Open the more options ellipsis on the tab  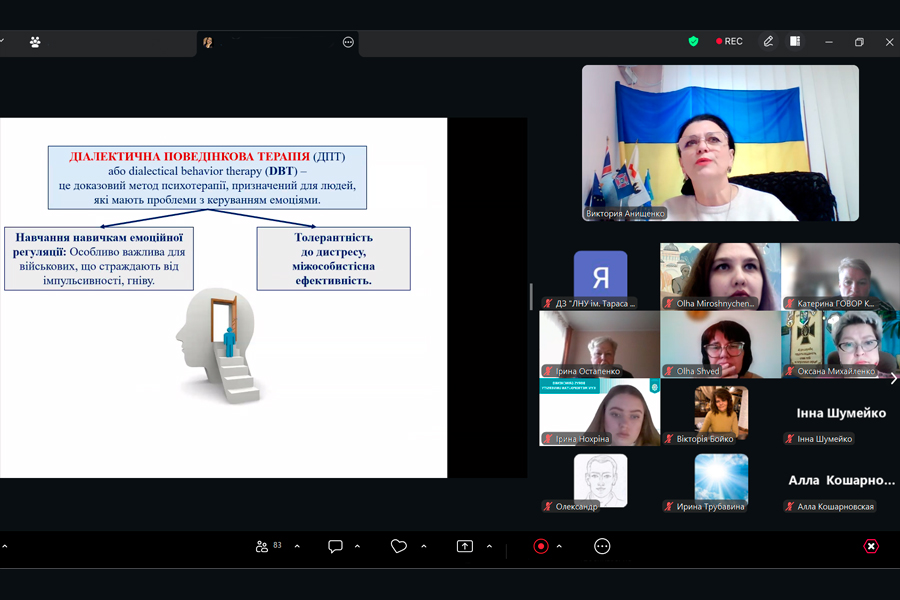[348, 42]
